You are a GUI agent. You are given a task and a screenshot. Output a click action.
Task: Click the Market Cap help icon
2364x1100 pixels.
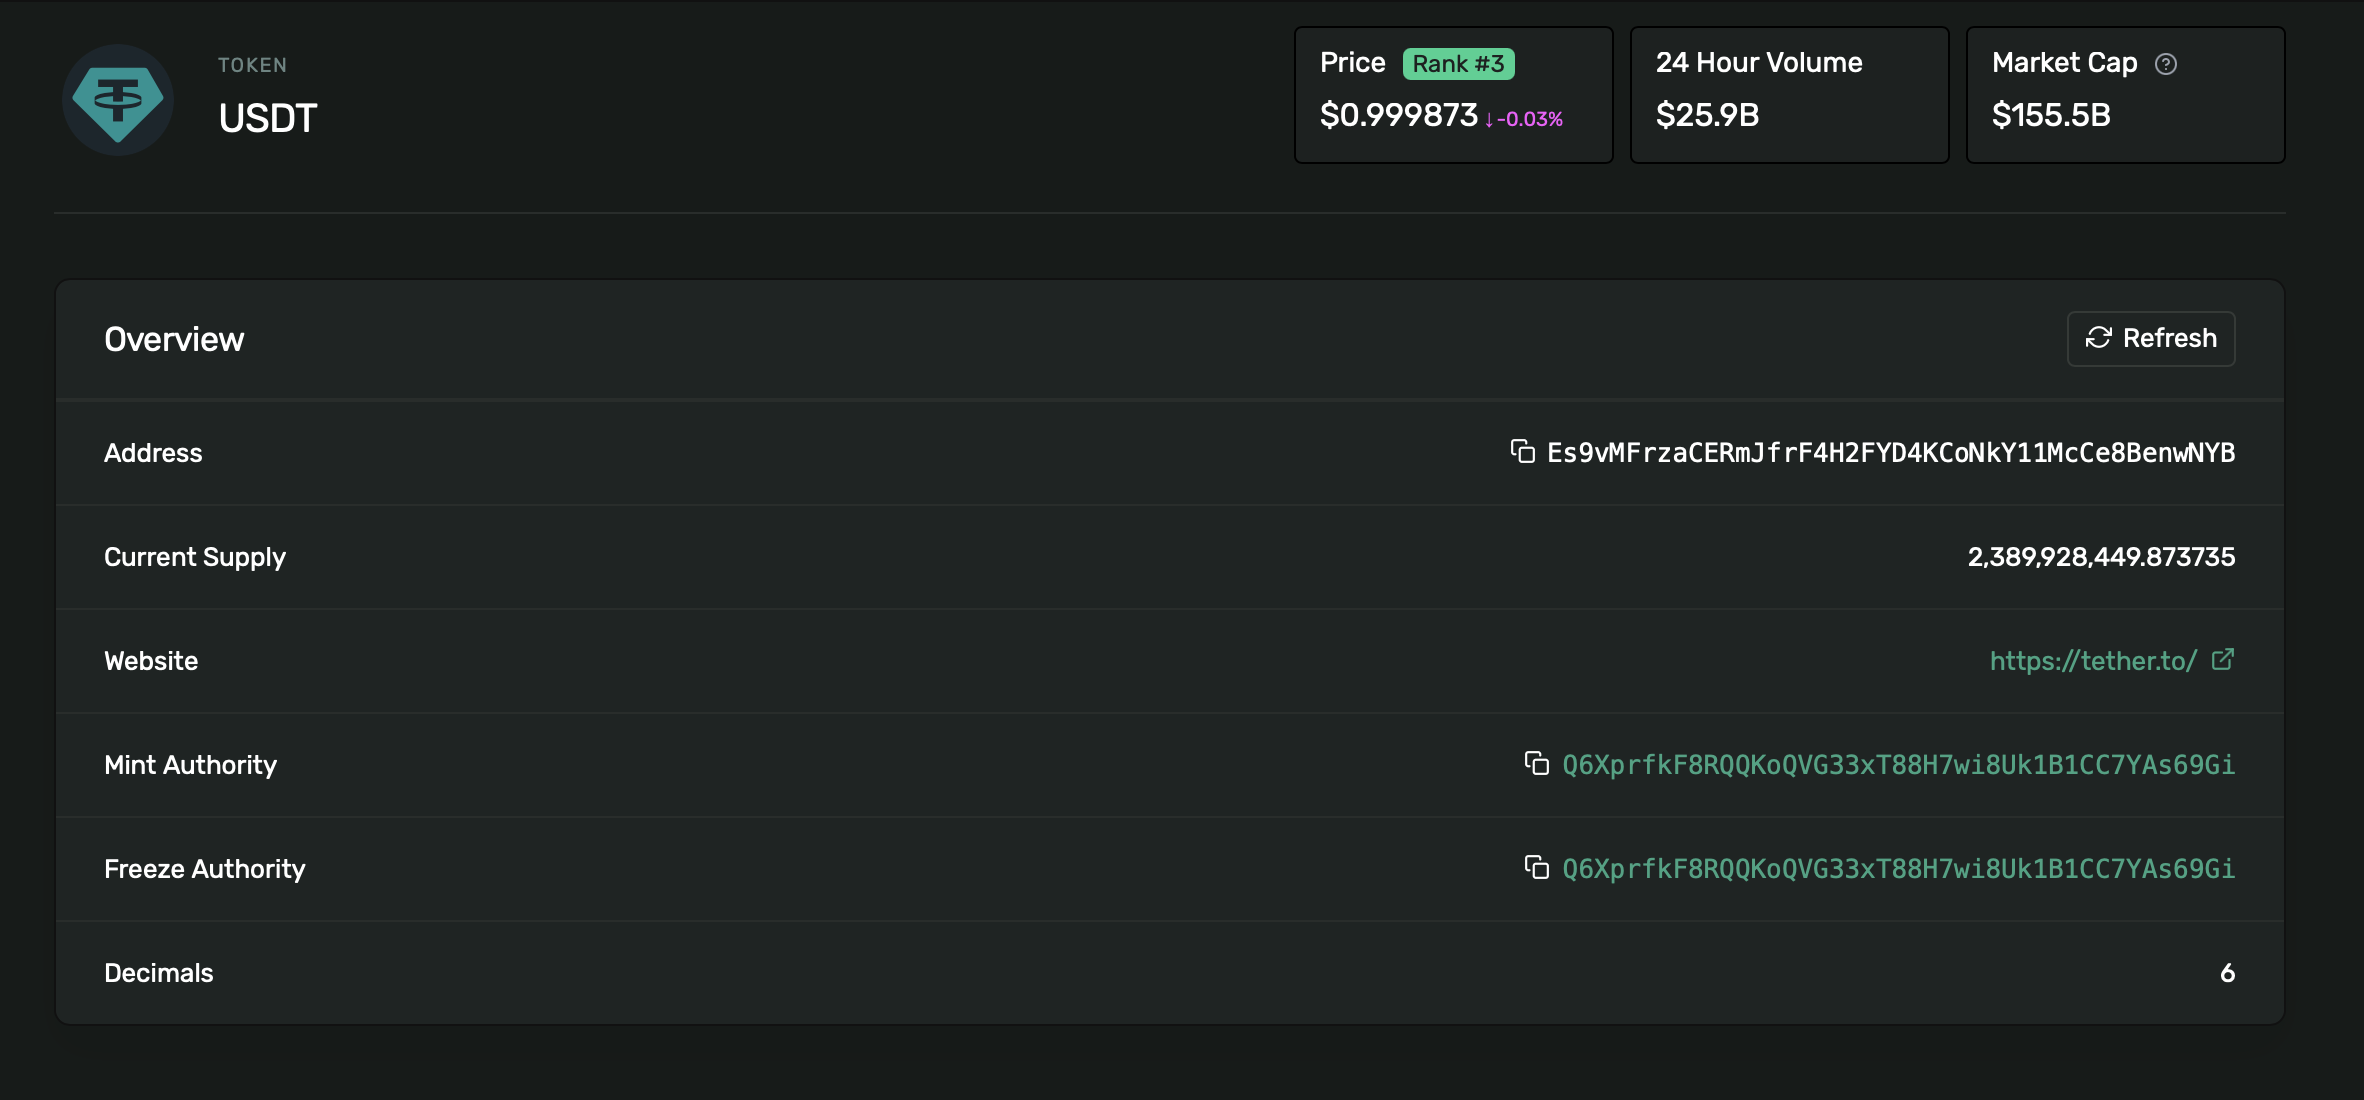[x=2167, y=63]
